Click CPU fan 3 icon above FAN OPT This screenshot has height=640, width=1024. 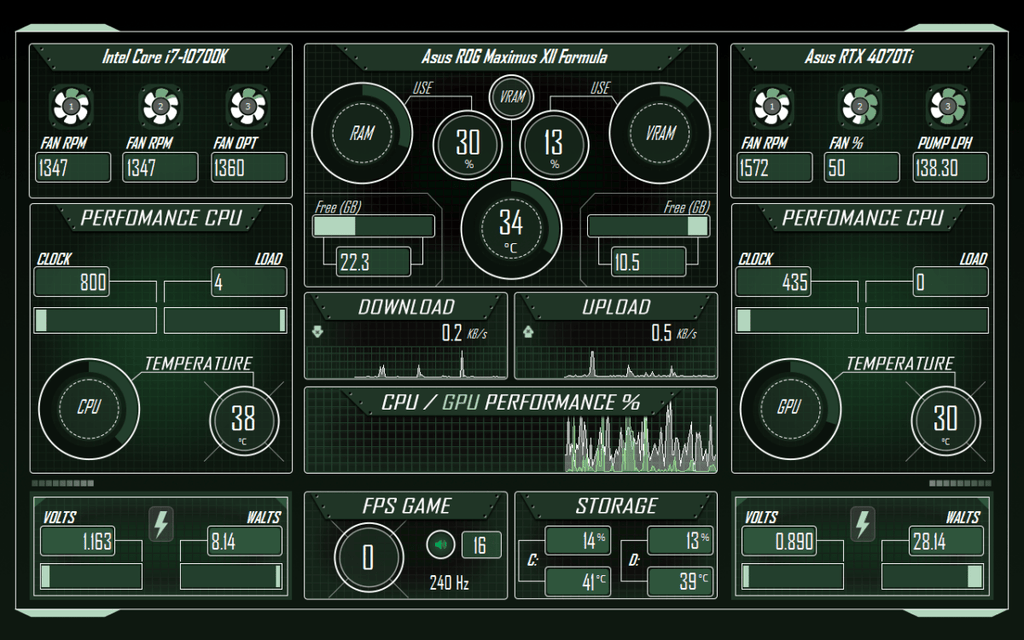point(247,105)
